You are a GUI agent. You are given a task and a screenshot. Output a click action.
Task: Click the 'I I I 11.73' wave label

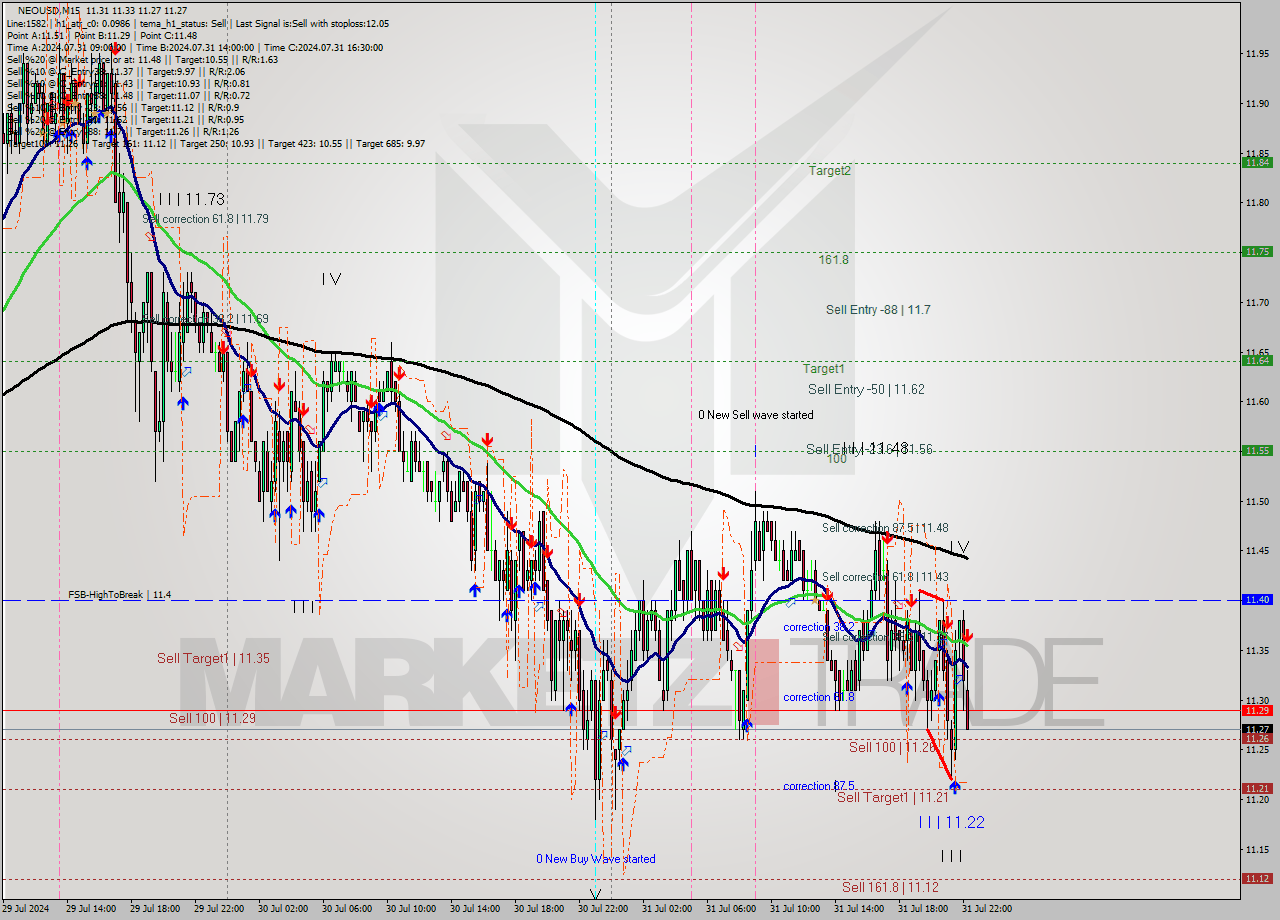tap(191, 199)
